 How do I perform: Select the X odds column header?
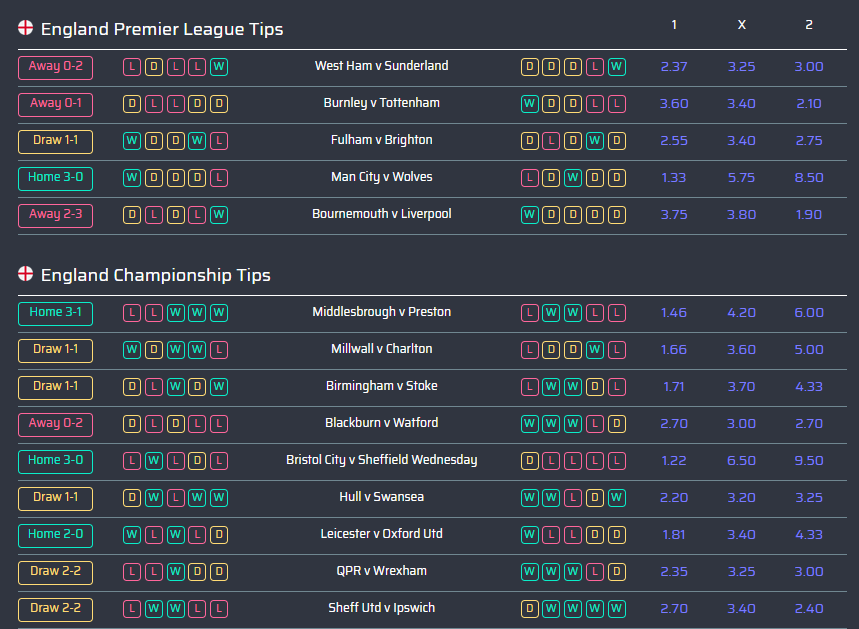click(741, 24)
